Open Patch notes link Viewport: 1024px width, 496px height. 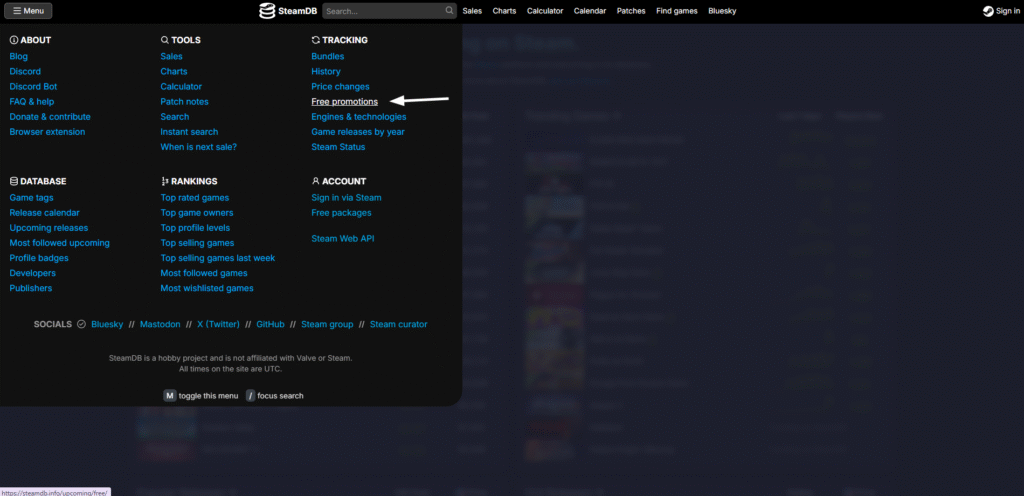point(184,102)
